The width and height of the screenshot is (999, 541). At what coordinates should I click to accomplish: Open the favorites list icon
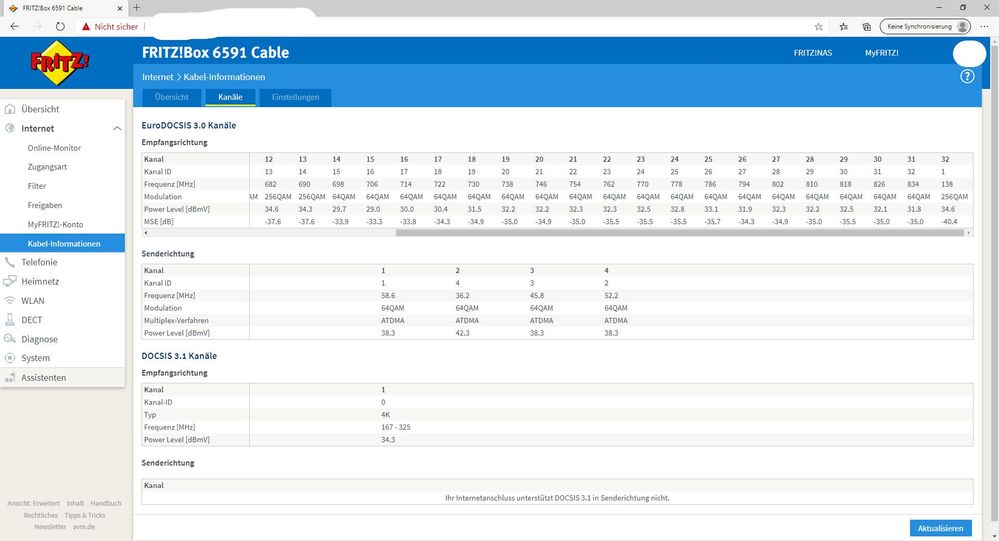(x=844, y=27)
